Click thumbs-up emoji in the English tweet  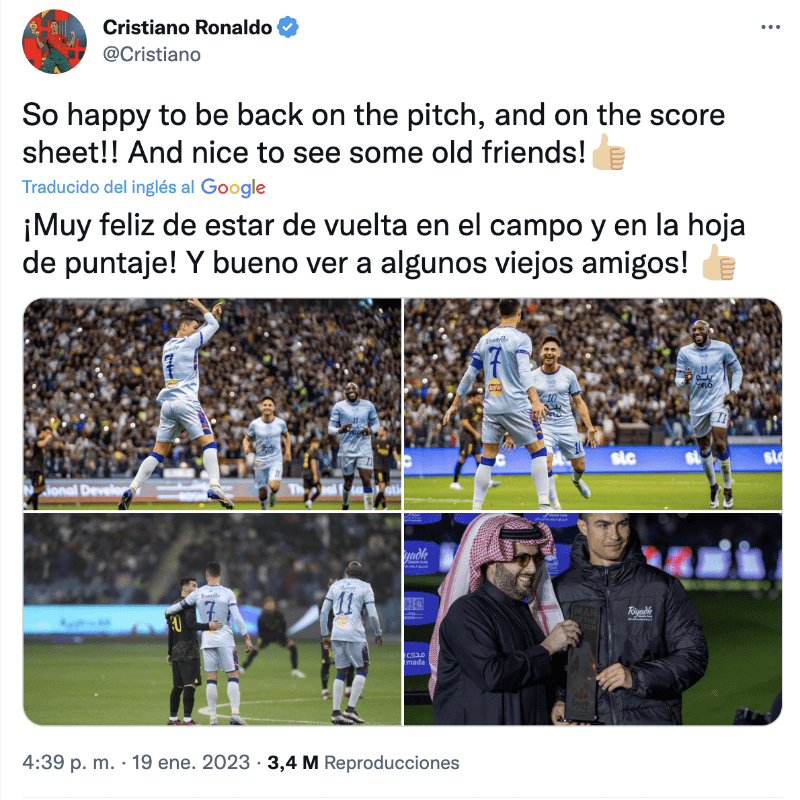click(608, 152)
